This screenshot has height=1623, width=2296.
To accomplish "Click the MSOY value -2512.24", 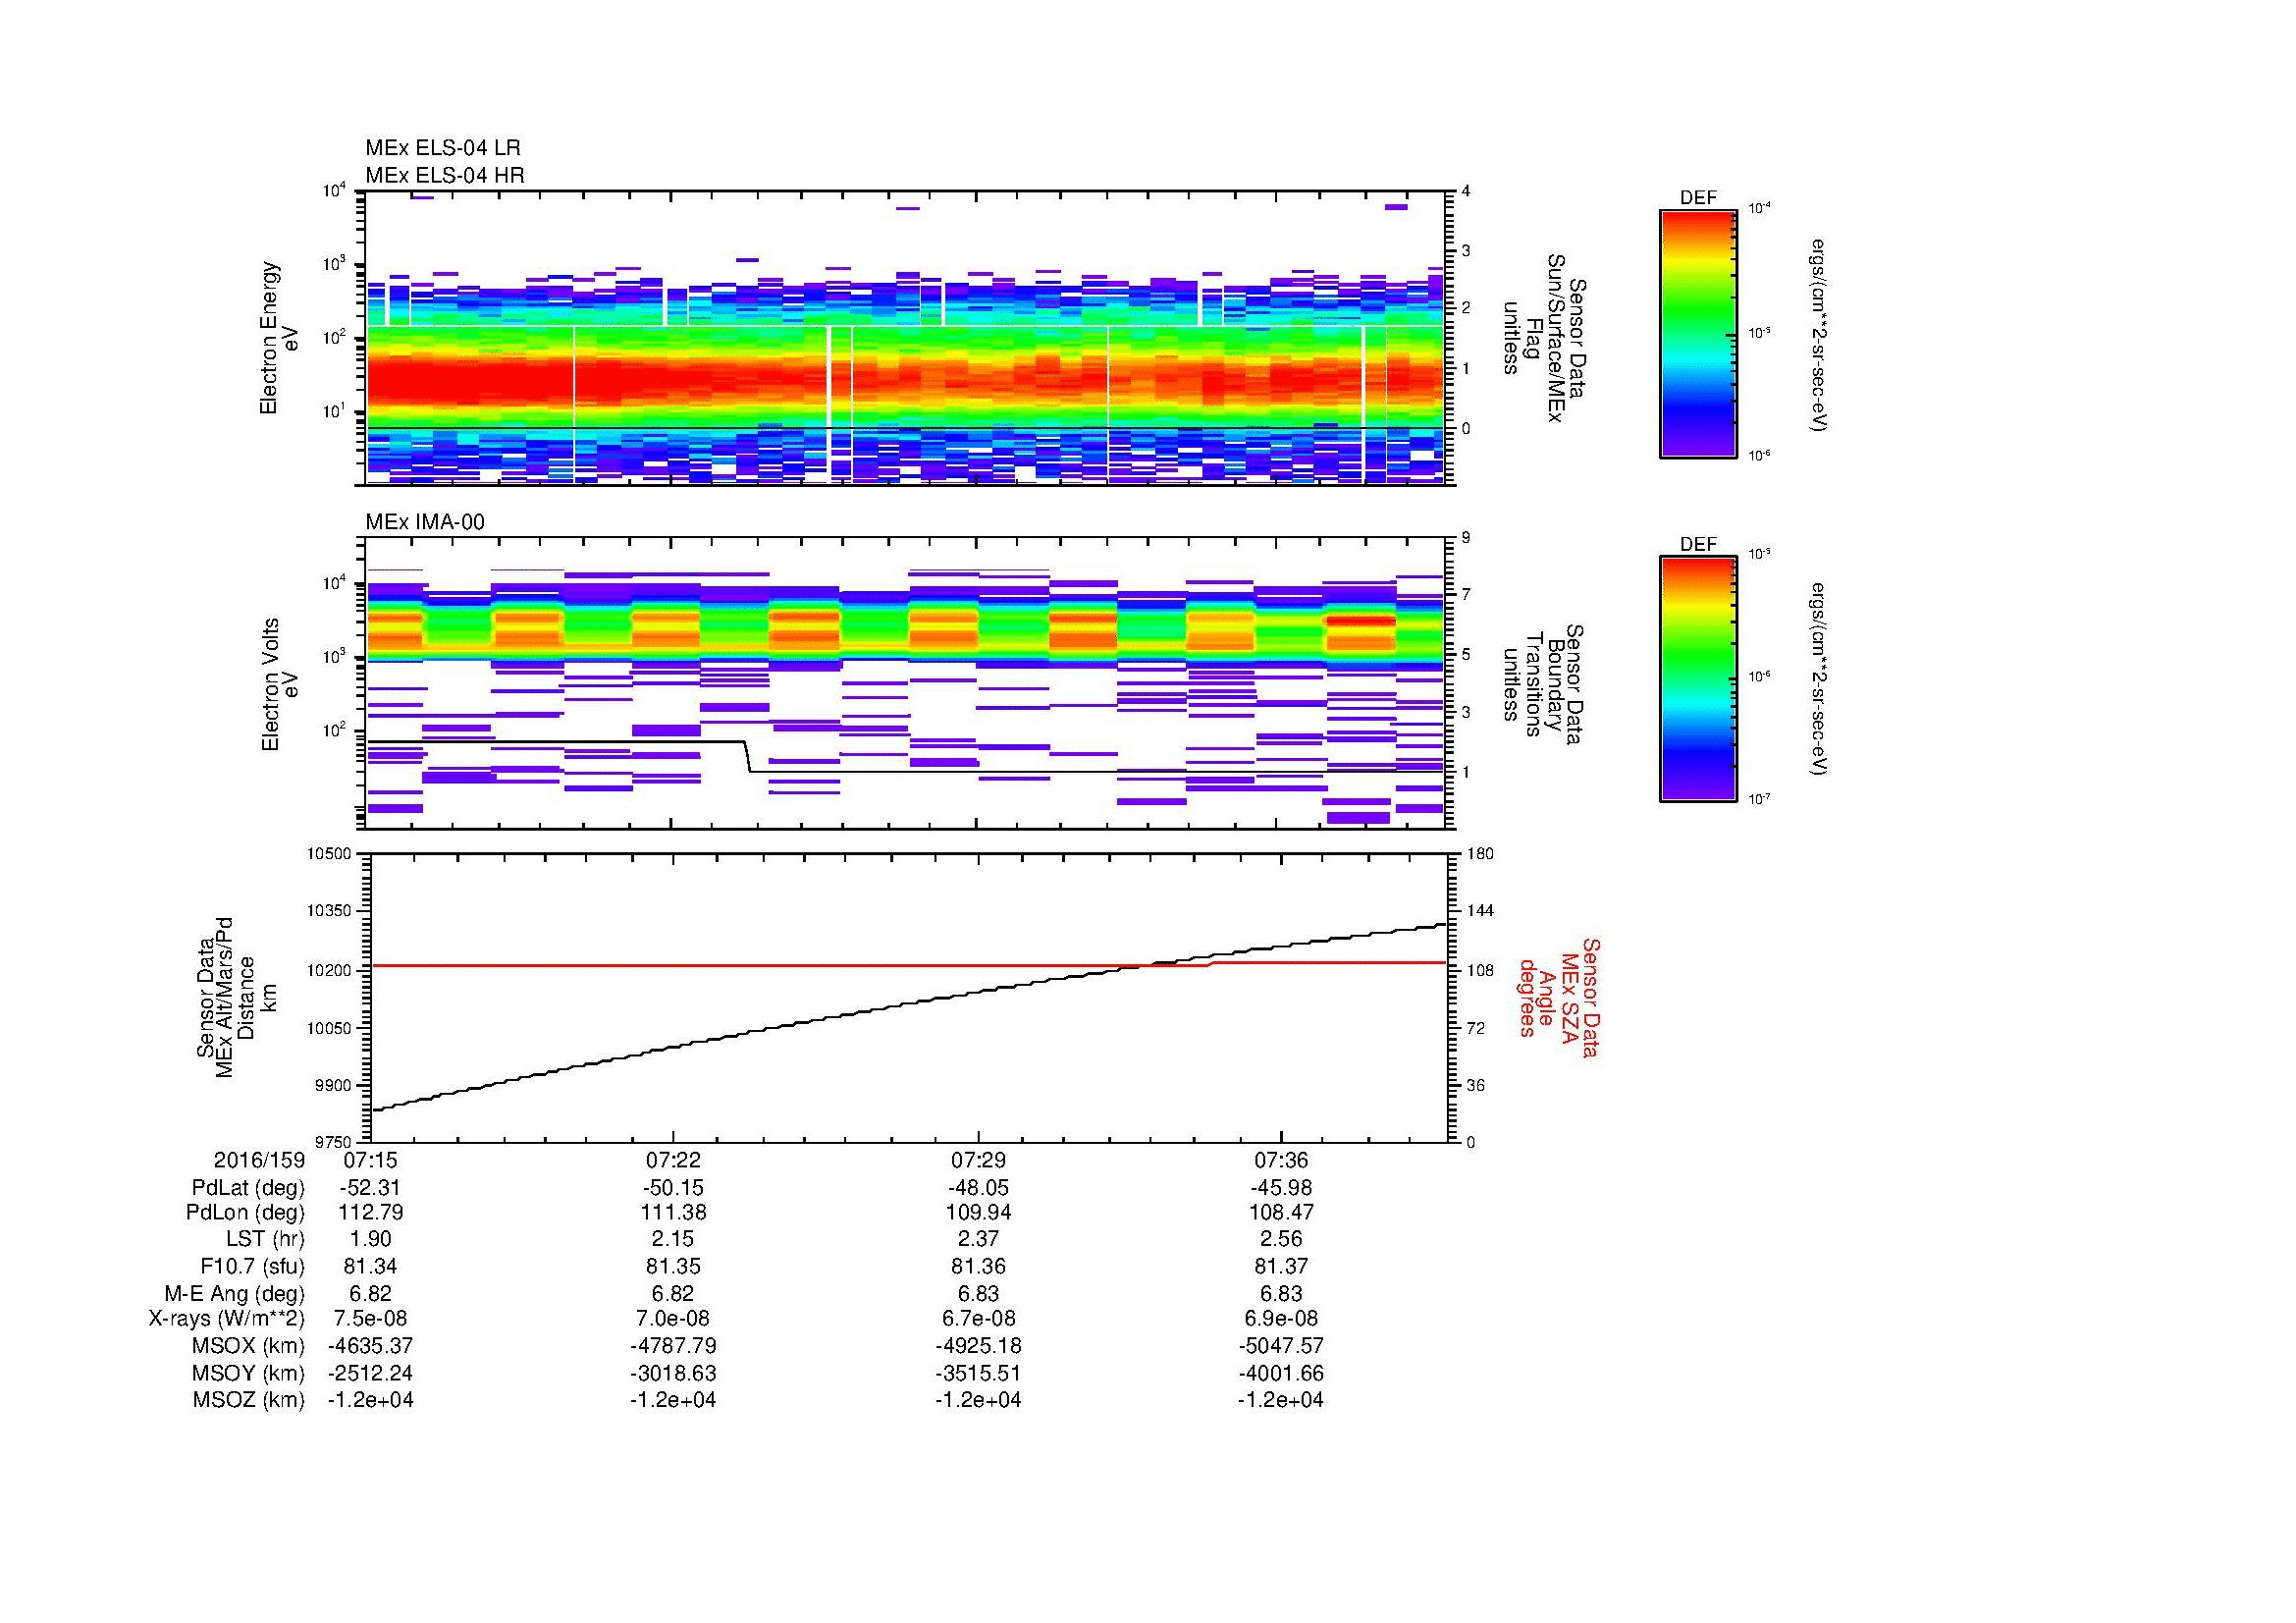I will [370, 1373].
